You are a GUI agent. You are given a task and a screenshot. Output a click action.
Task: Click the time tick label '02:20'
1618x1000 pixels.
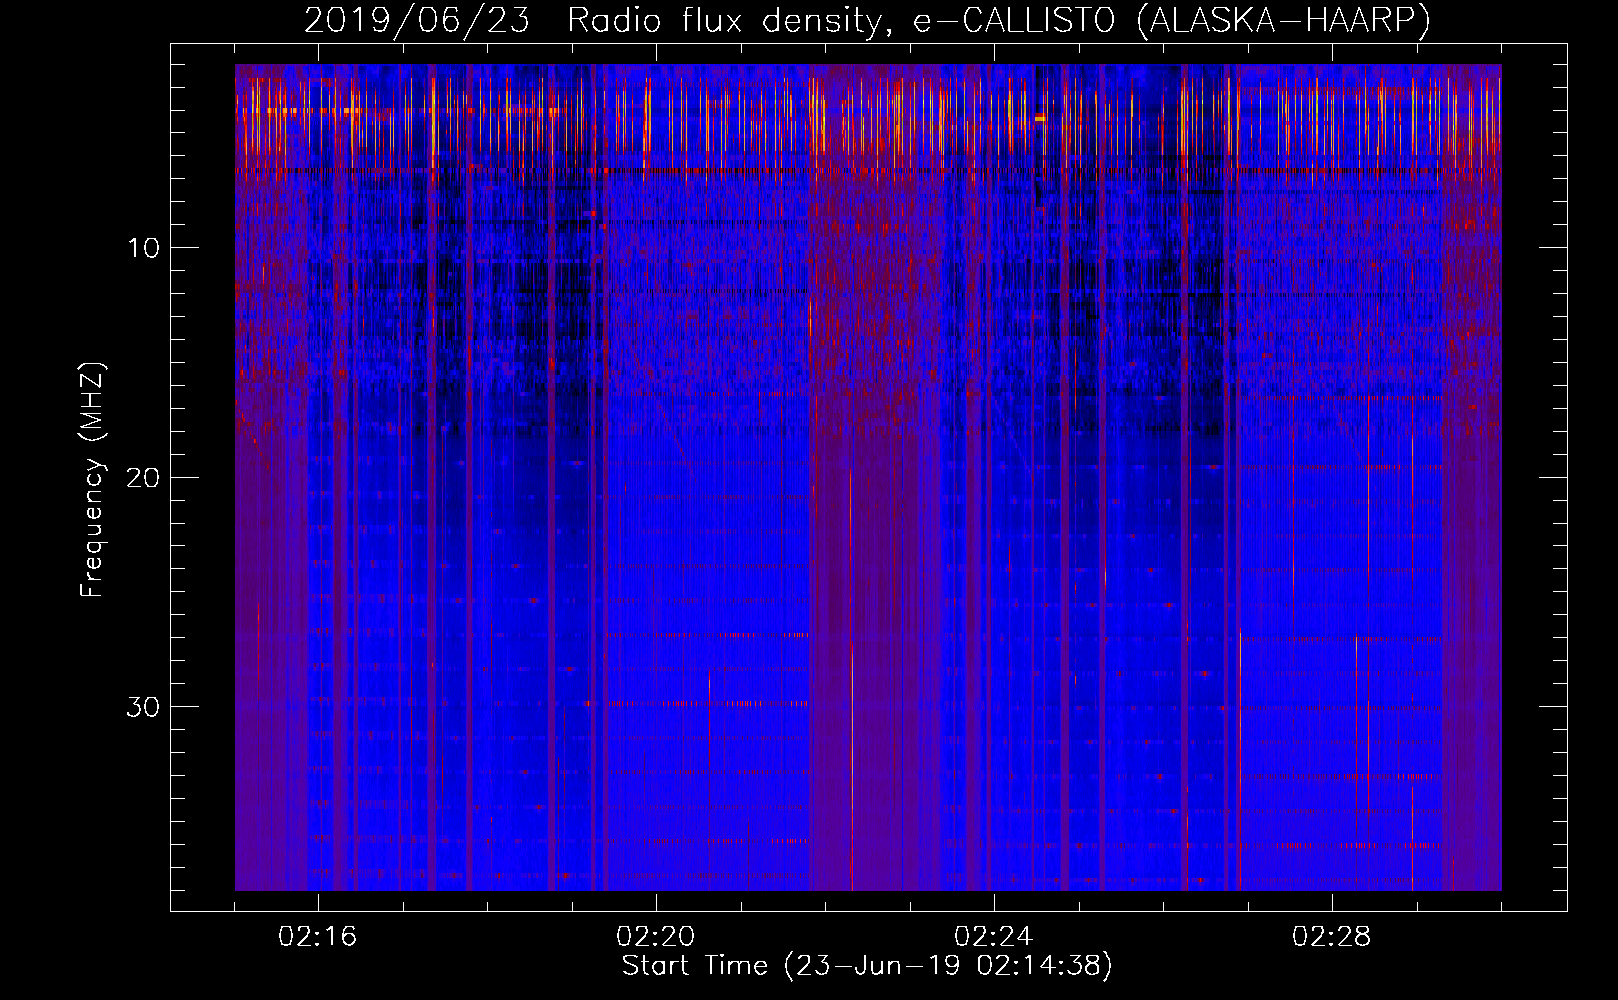[656, 937]
